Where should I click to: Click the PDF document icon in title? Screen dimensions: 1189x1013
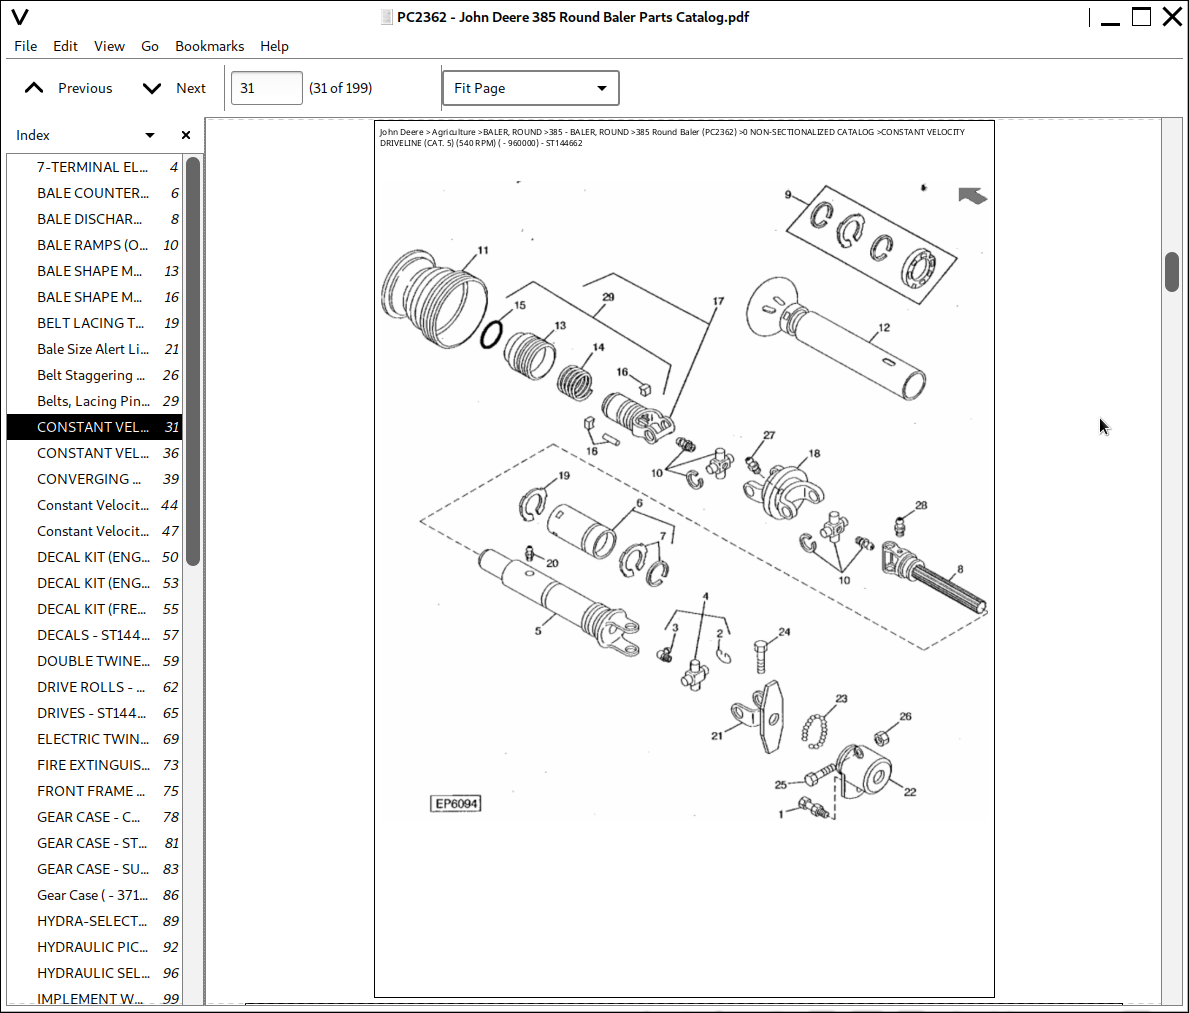pos(387,17)
